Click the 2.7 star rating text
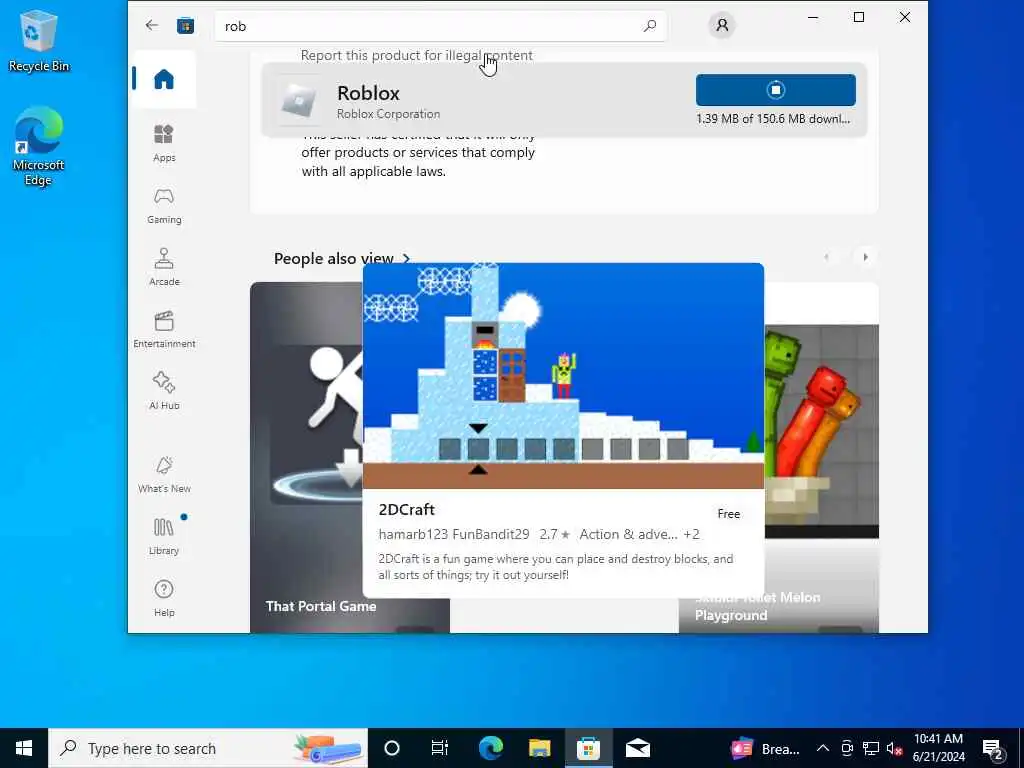 coord(554,534)
